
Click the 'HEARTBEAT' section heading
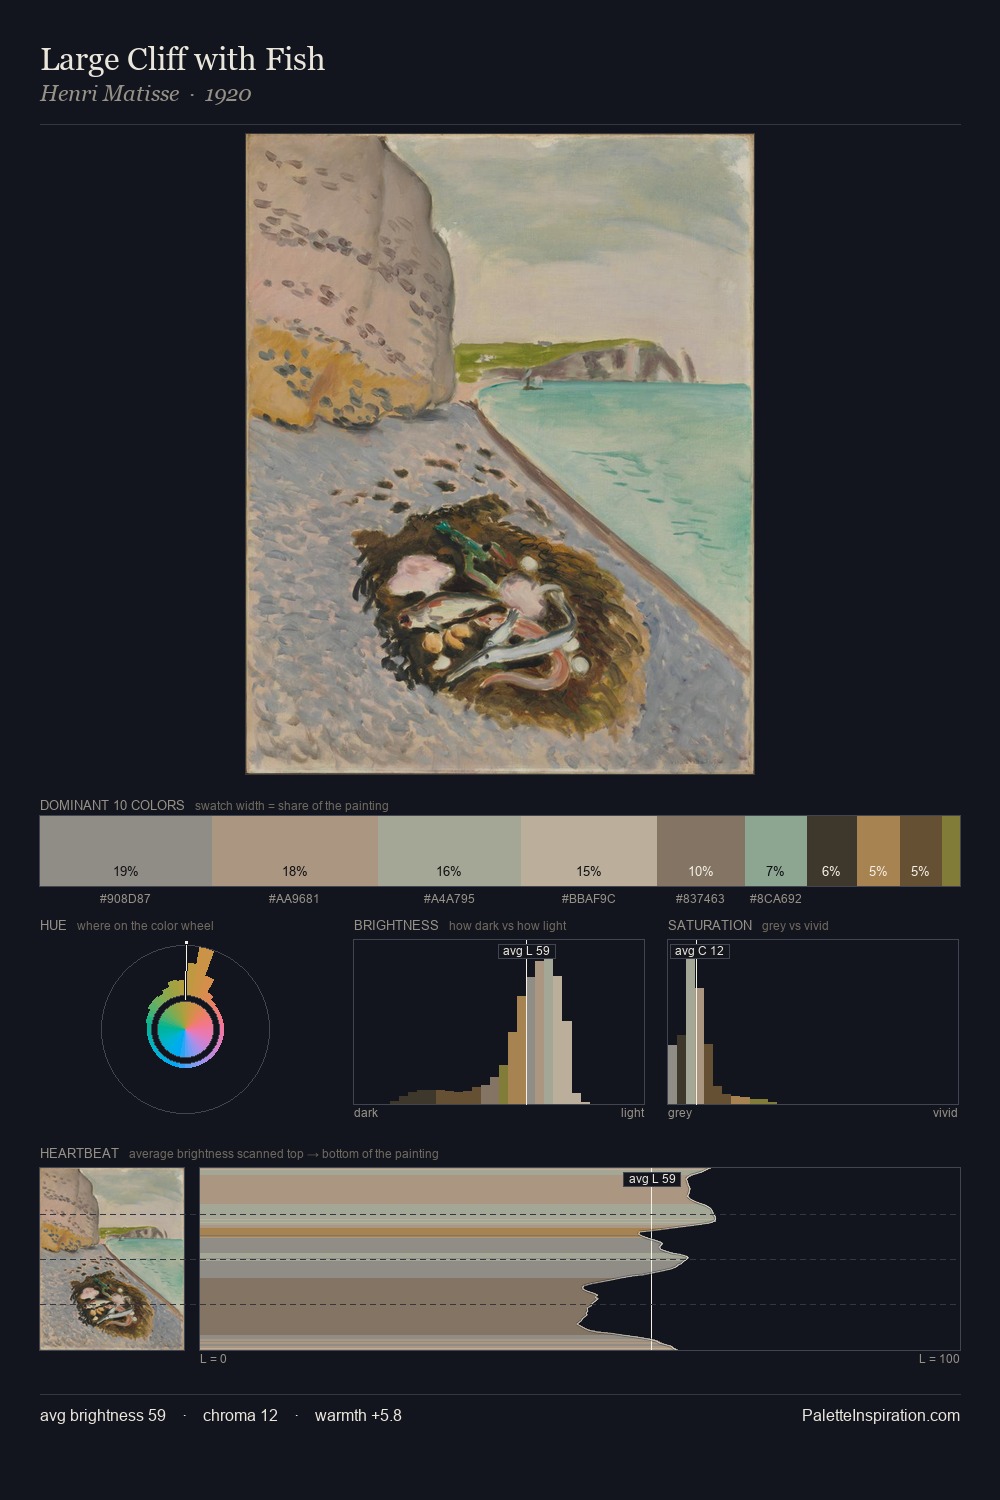[79, 1153]
